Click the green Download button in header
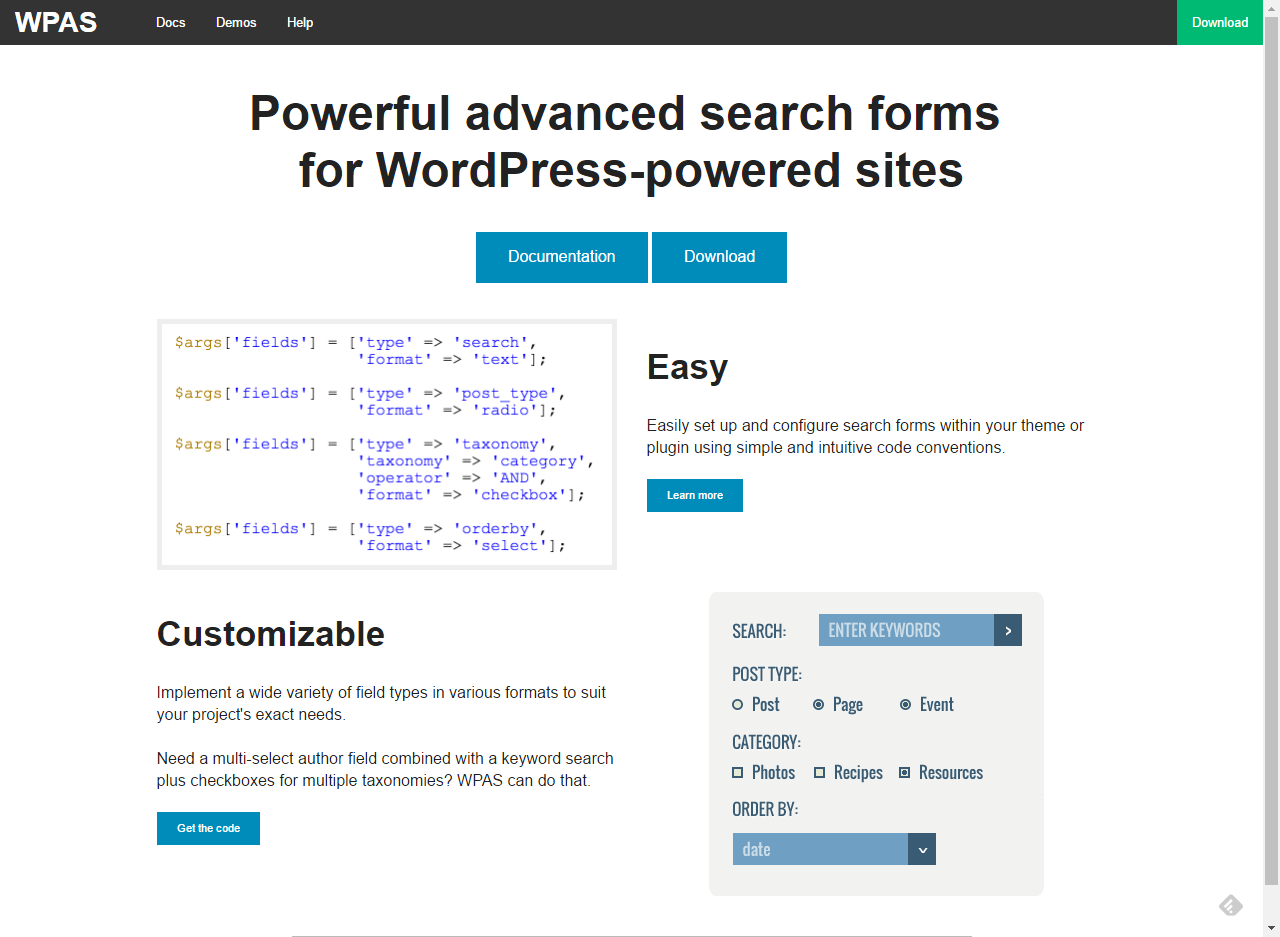The width and height of the screenshot is (1280, 937). click(1220, 22)
